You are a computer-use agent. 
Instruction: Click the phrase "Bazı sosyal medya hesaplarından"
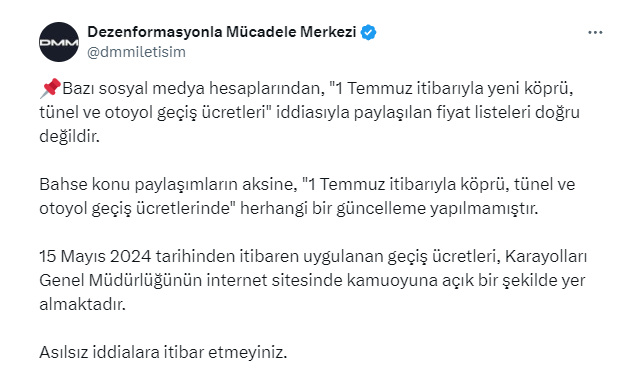coord(193,88)
